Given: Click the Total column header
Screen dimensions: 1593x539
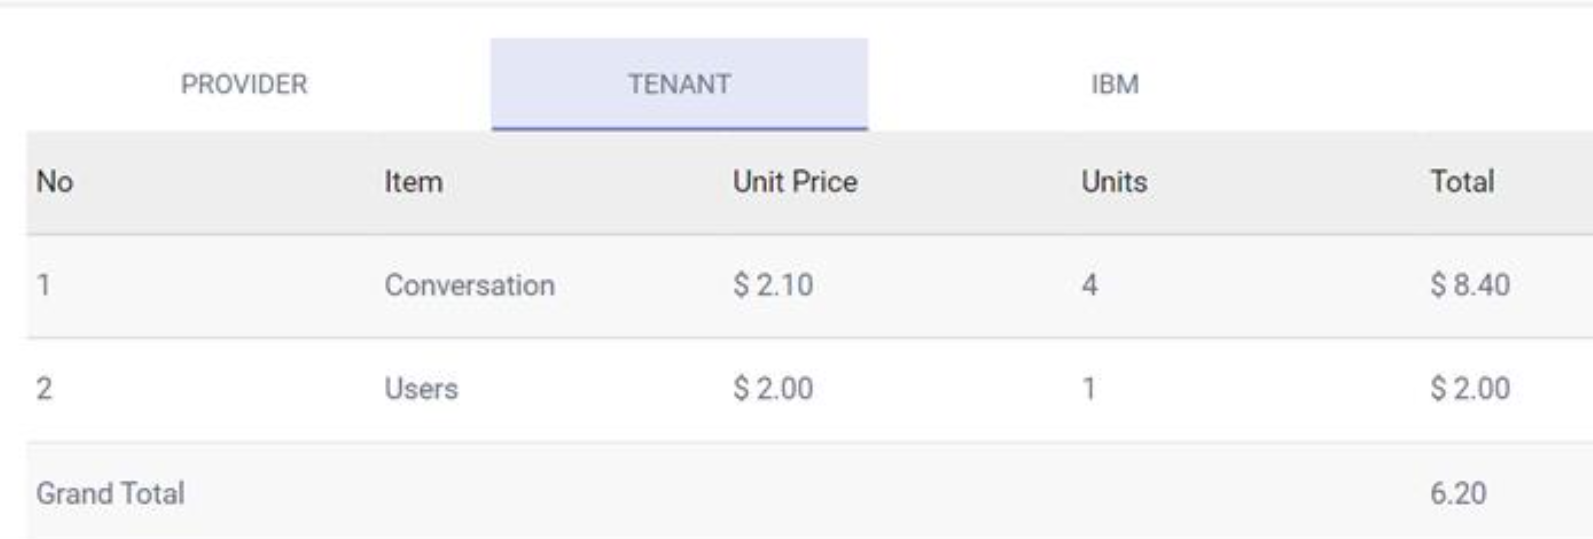Looking at the screenshot, I should 1462,182.
